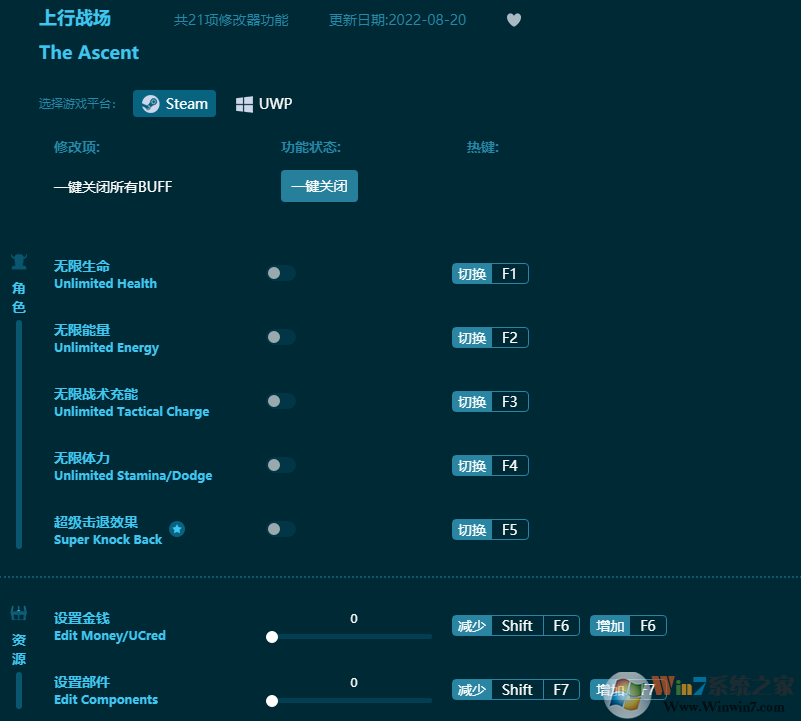Click the star badge beside Super Knock Back
The height and width of the screenshot is (721, 801).
click(x=177, y=530)
